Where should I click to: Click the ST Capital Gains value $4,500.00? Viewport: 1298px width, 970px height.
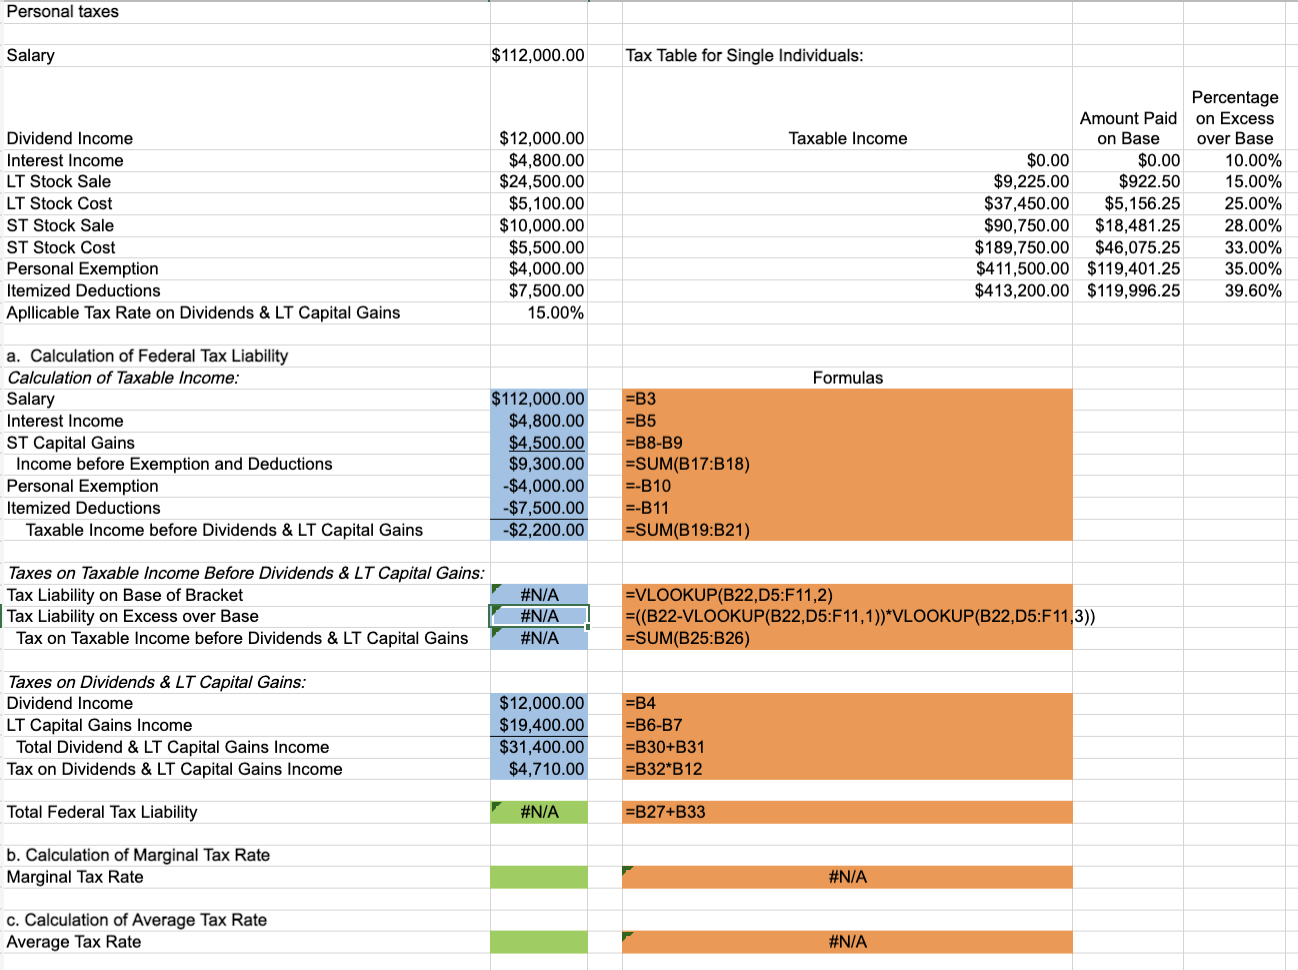click(538, 442)
